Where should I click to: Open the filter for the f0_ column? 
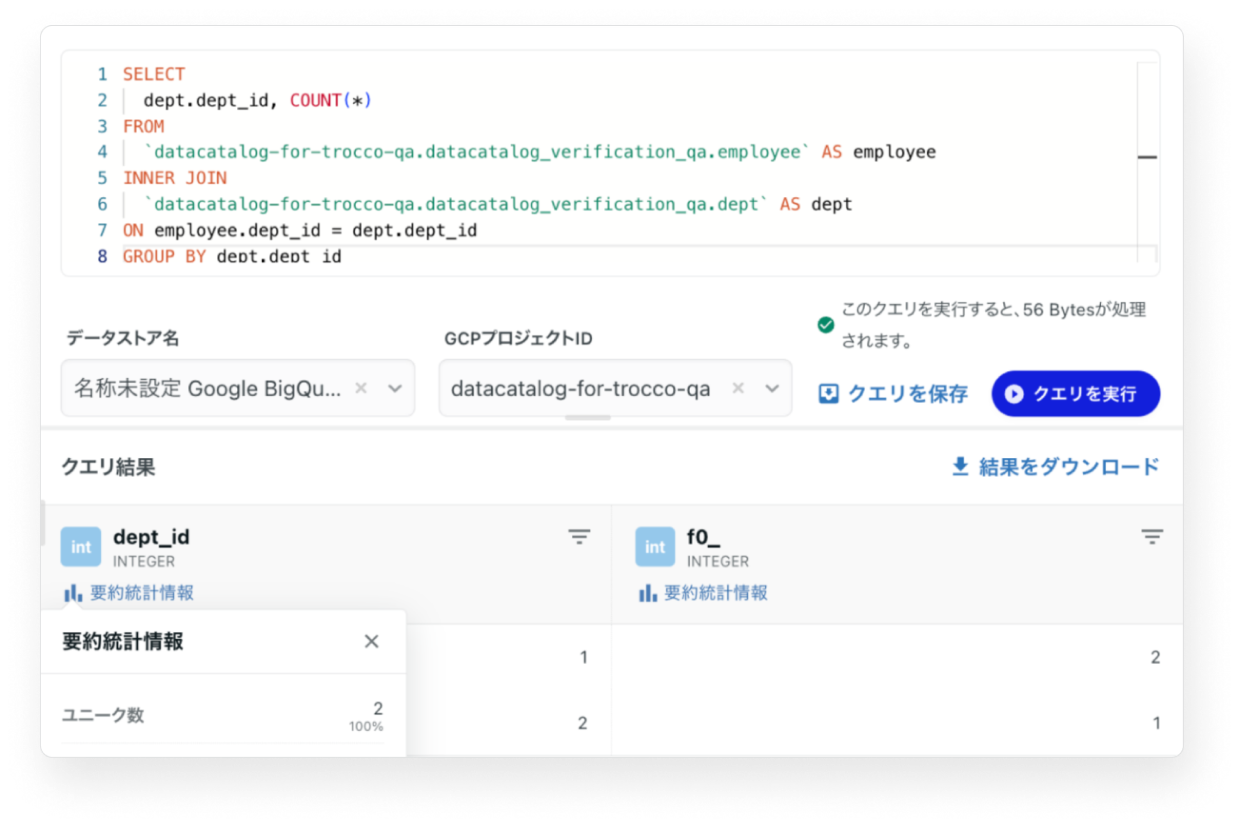pos(1152,537)
